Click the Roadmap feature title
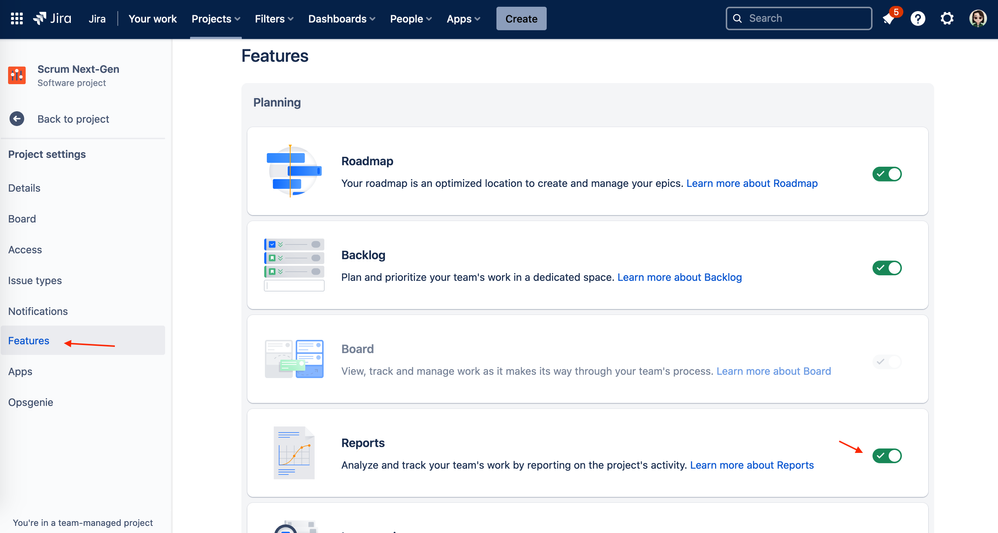Viewport: 998px width, 533px height. [x=367, y=161]
